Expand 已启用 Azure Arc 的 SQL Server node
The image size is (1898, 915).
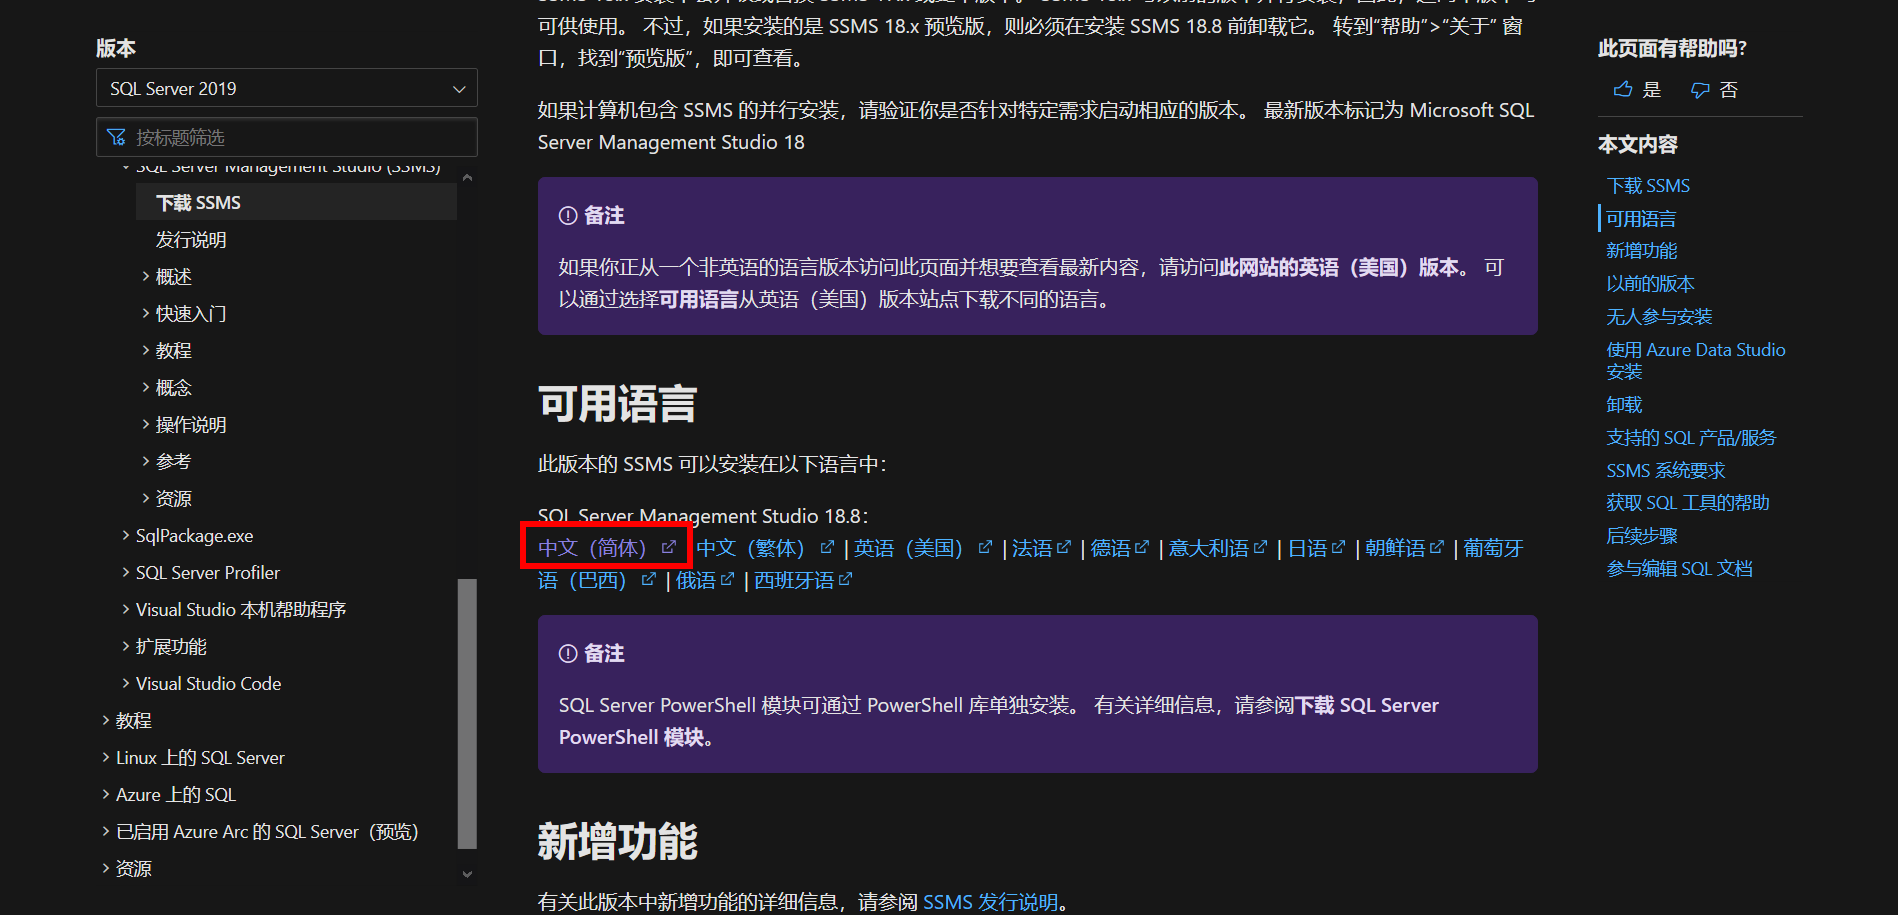106,831
